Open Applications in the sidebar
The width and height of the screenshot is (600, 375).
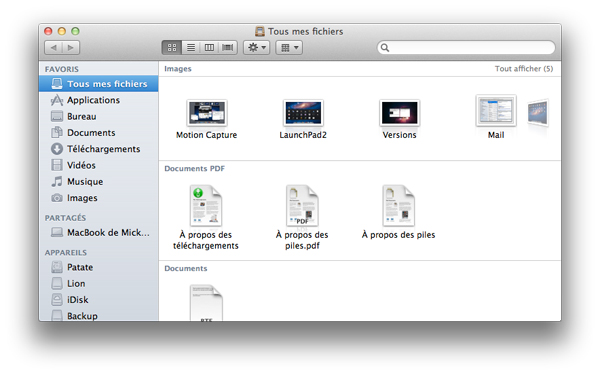coord(99,100)
